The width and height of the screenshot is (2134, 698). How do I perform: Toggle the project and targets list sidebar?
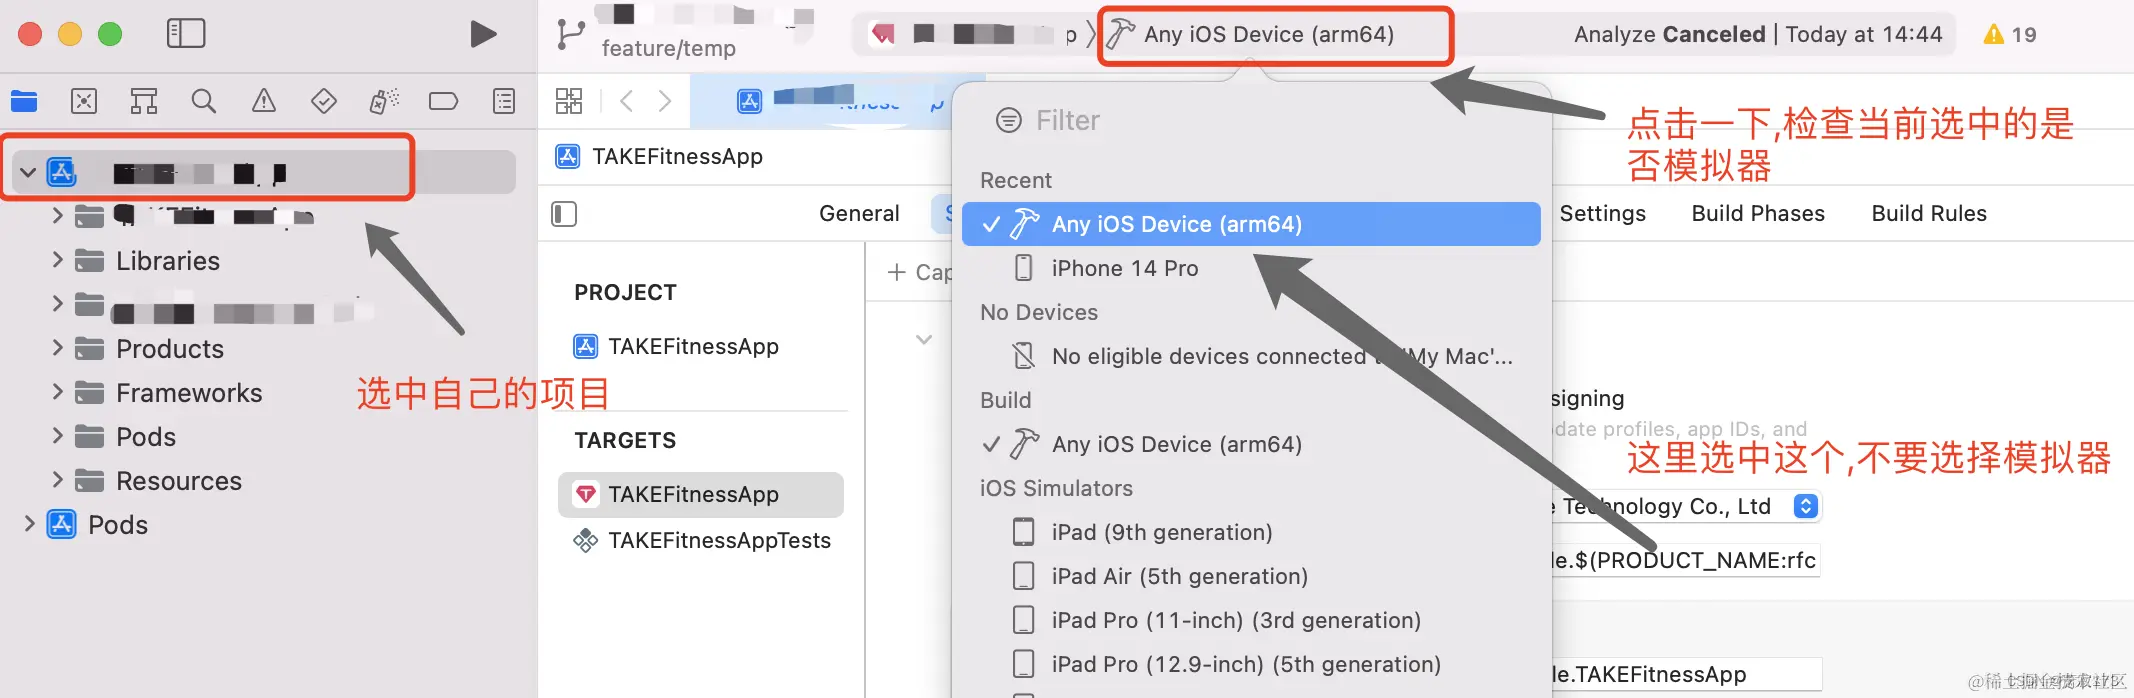click(x=564, y=214)
